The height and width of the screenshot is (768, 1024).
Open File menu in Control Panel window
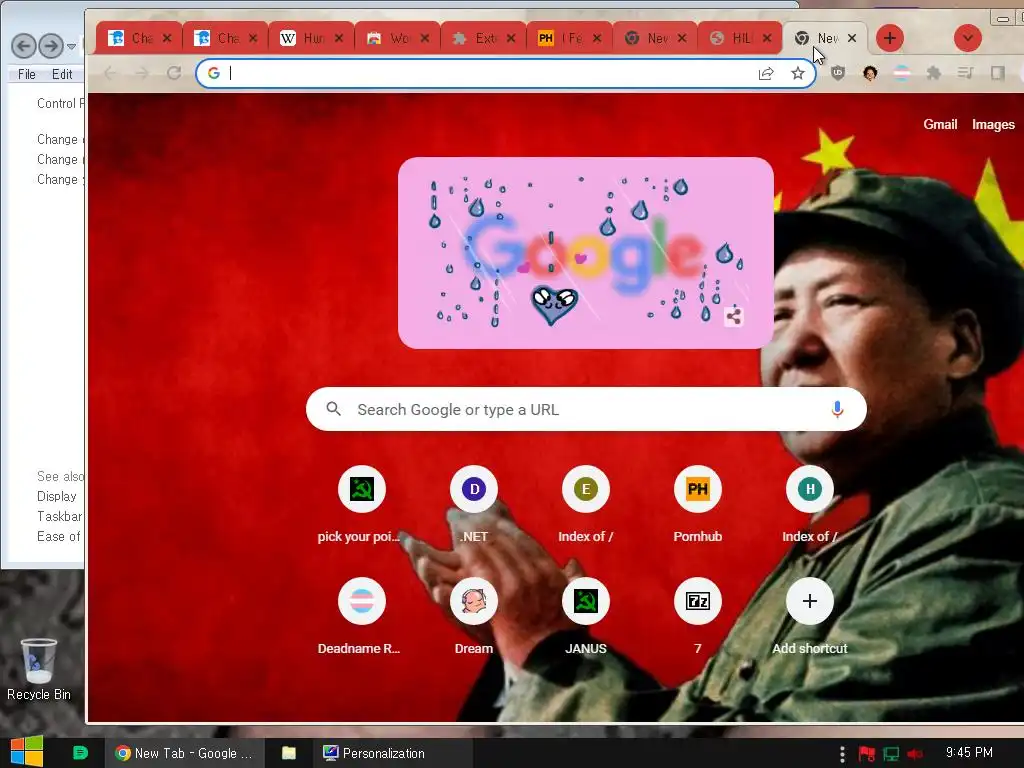coord(27,74)
